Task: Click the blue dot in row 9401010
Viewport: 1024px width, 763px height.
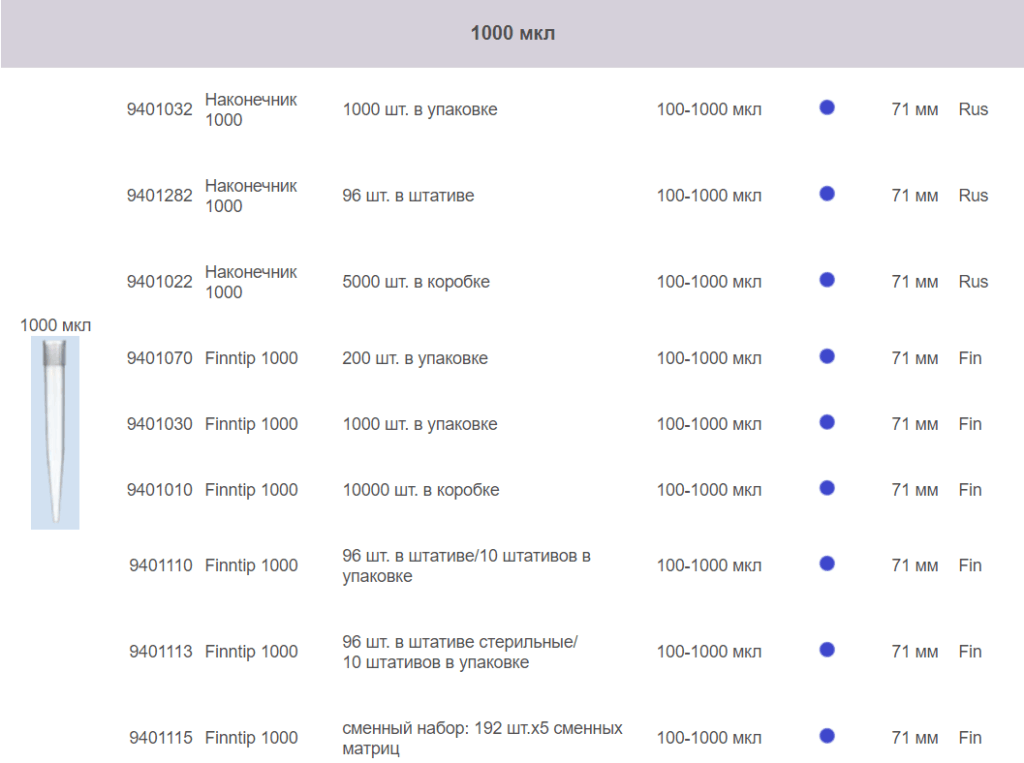Action: click(x=827, y=488)
